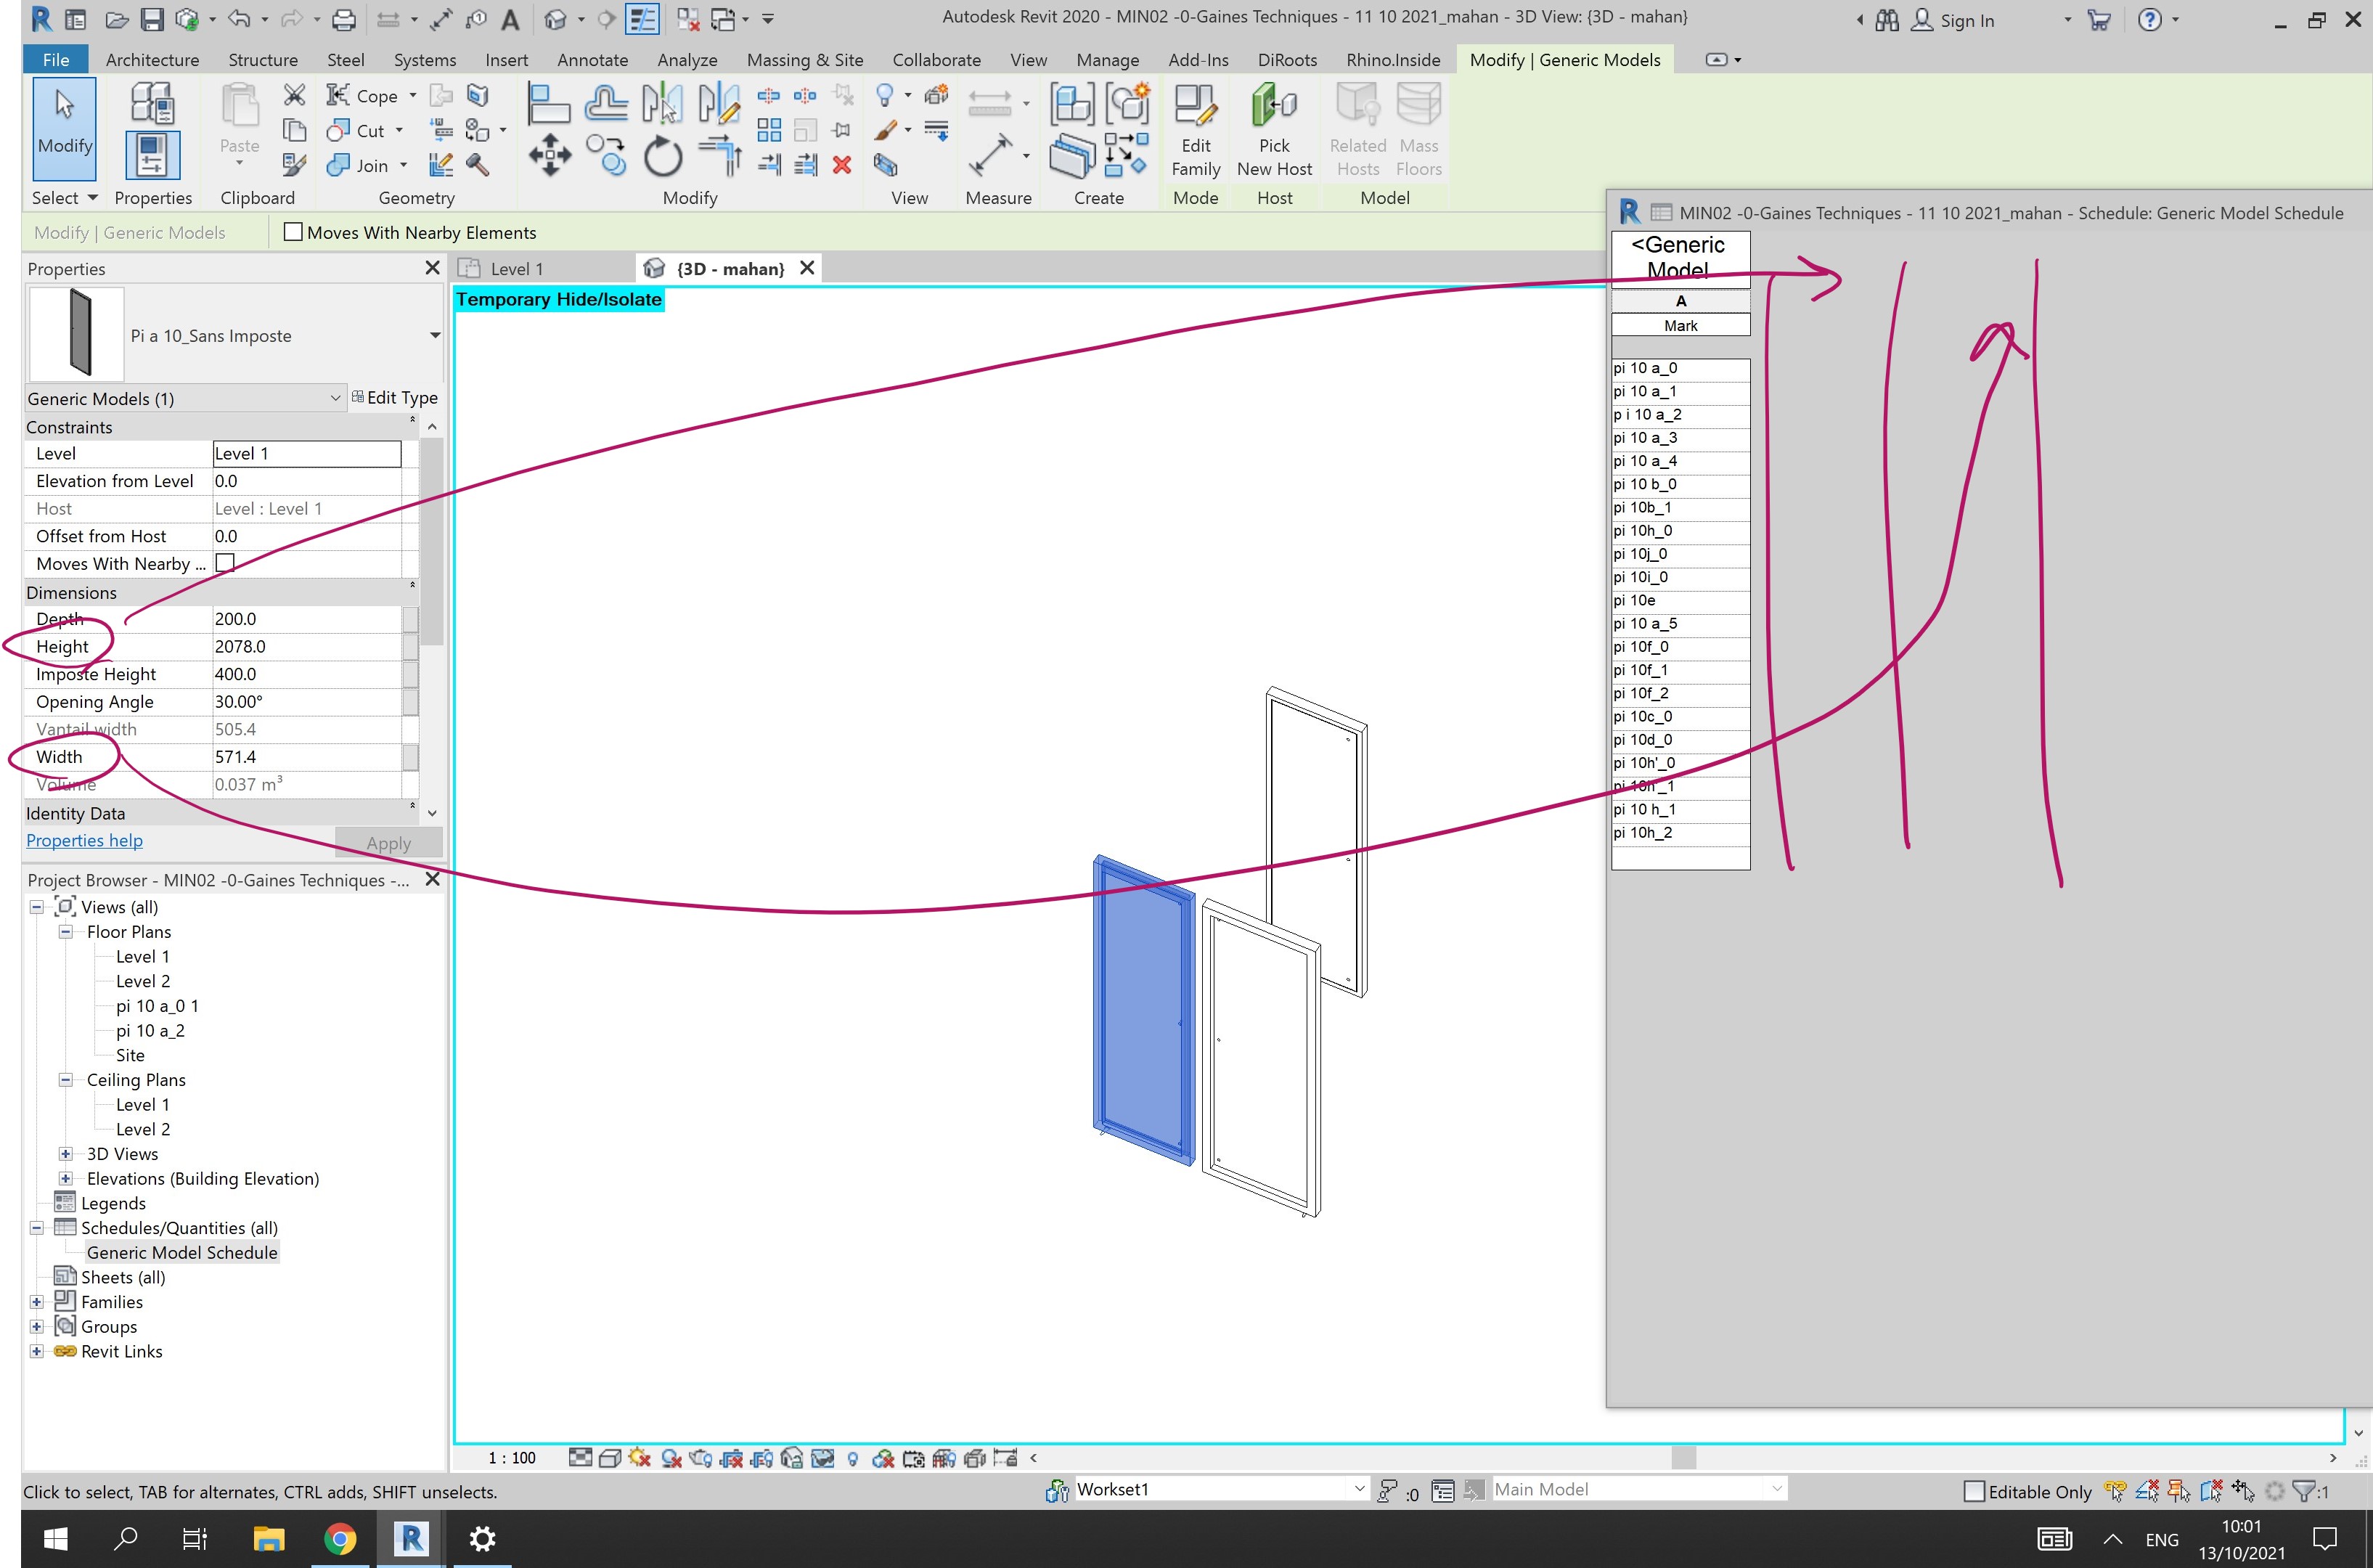This screenshot has width=2373, height=1568.
Task: Click the Edit Type button
Action: click(x=396, y=397)
